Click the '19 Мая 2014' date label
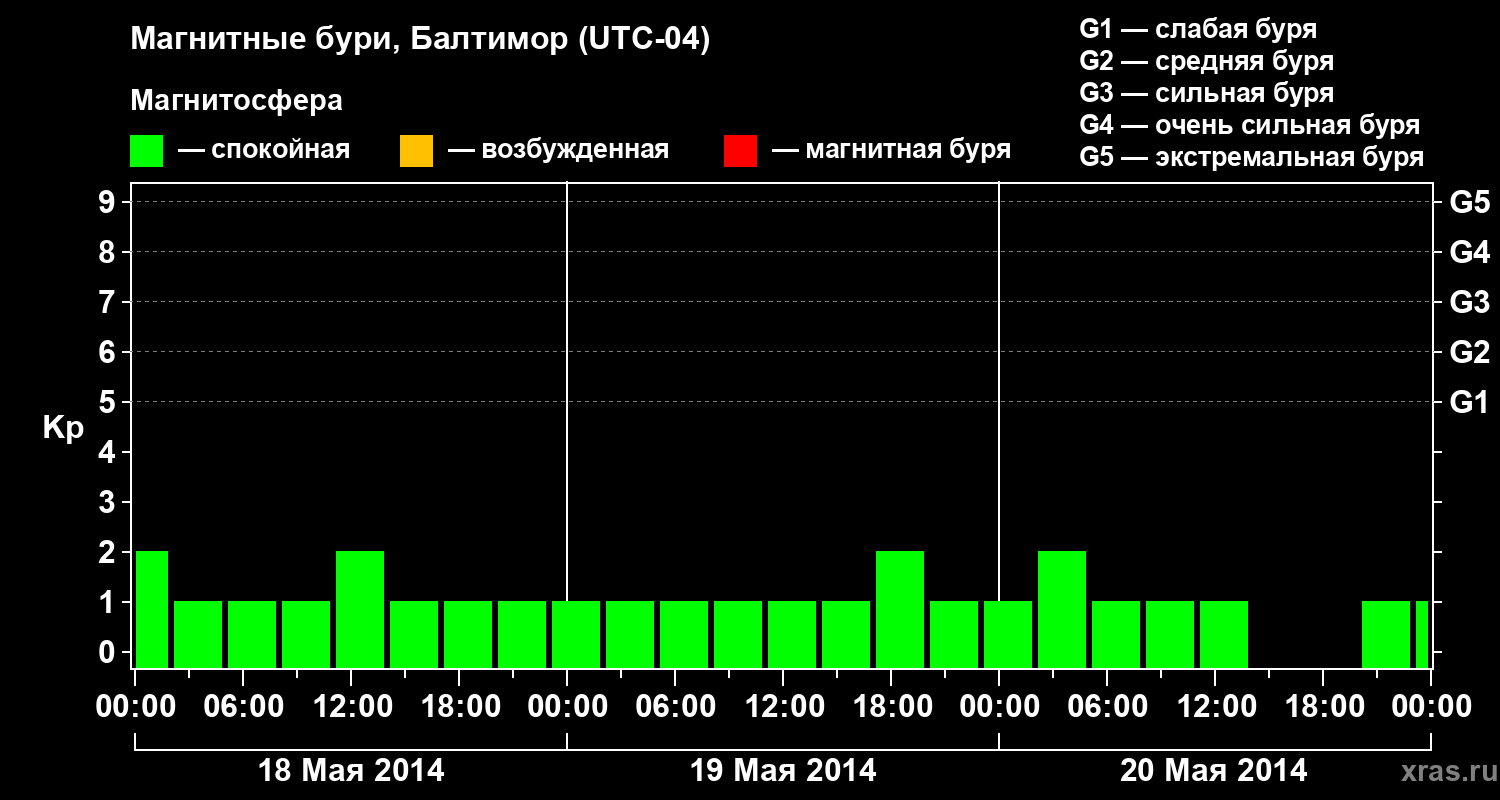Image resolution: width=1500 pixels, height=800 pixels. pos(783,770)
